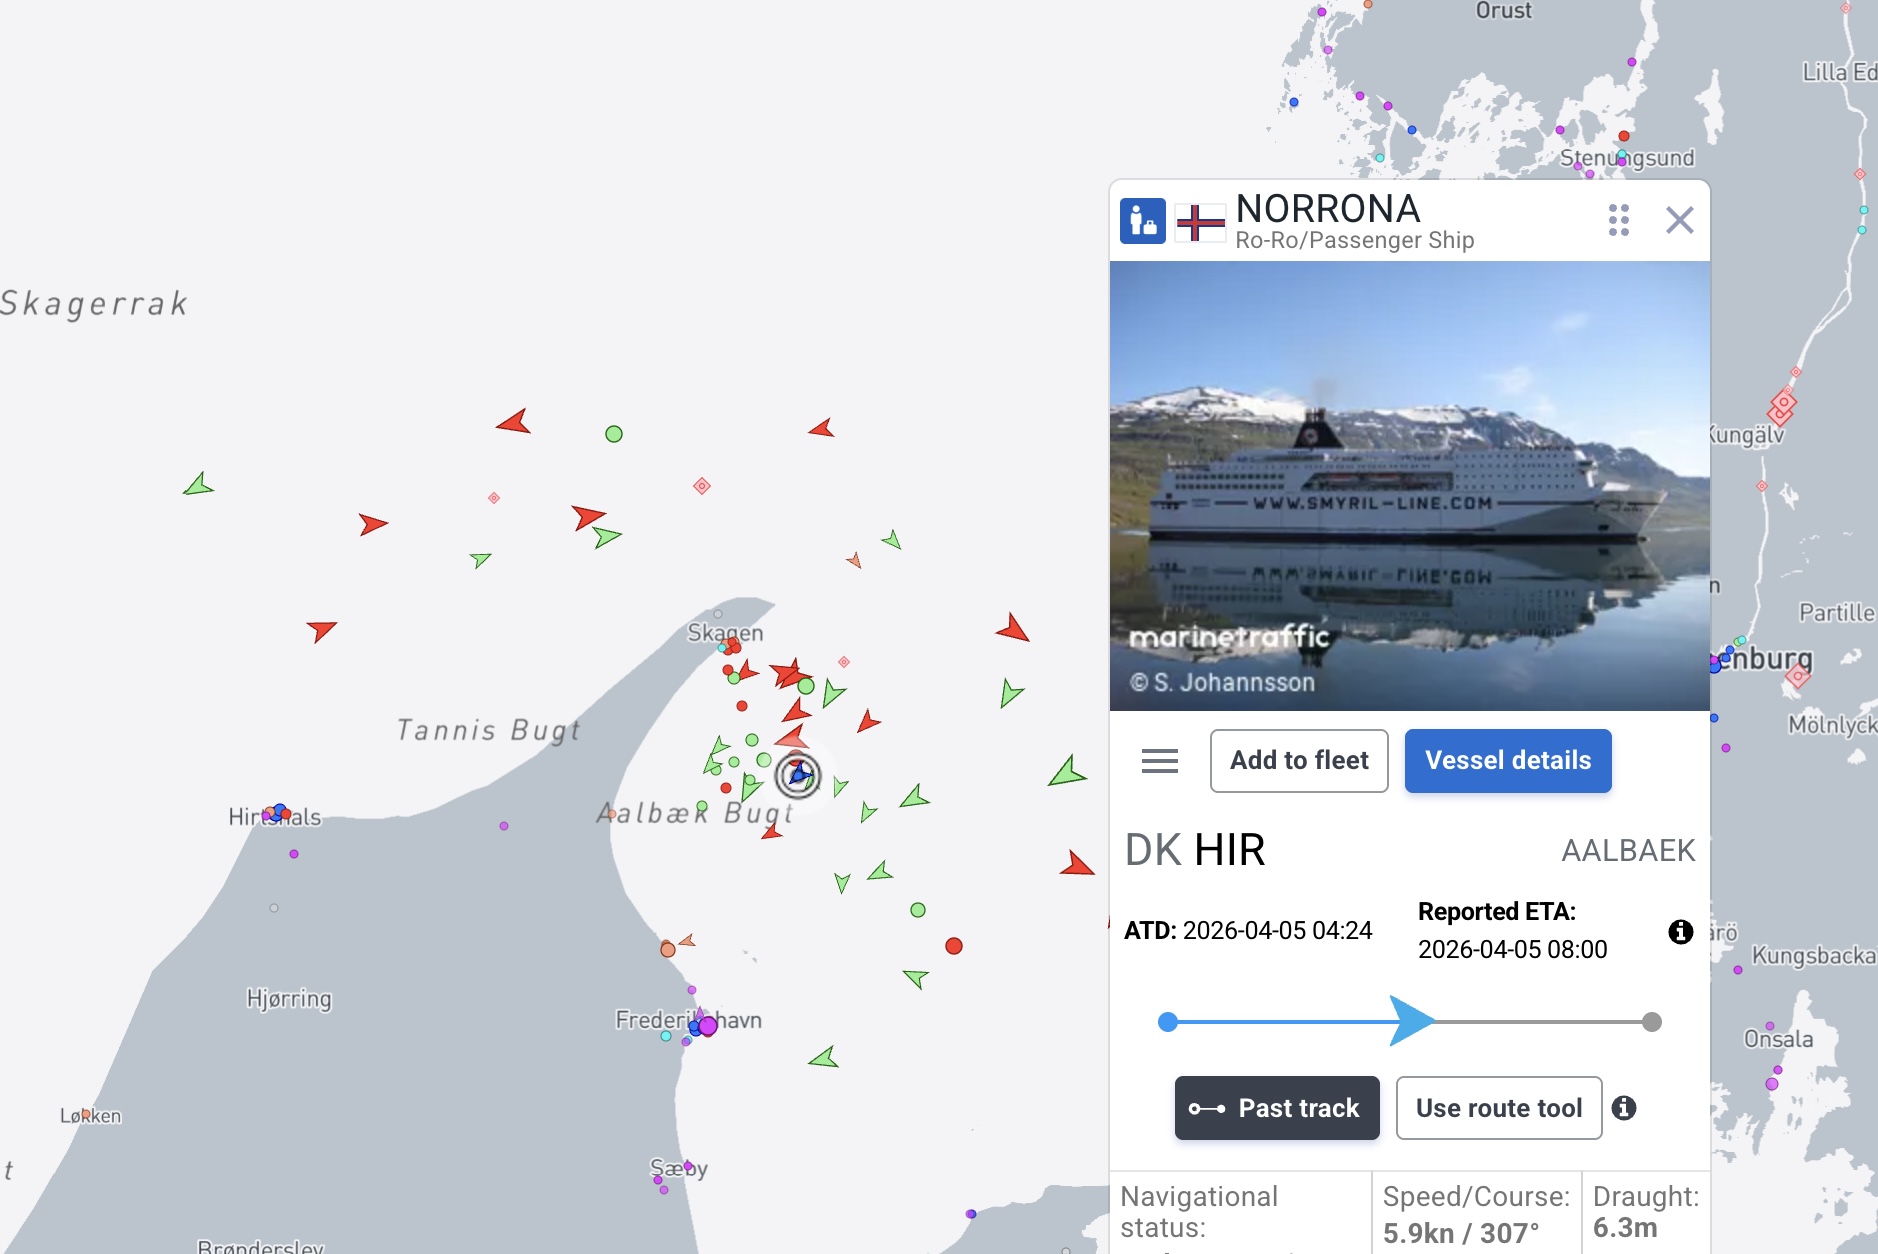Click the NORRONA ship photo
1878x1254 pixels.
(1409, 486)
